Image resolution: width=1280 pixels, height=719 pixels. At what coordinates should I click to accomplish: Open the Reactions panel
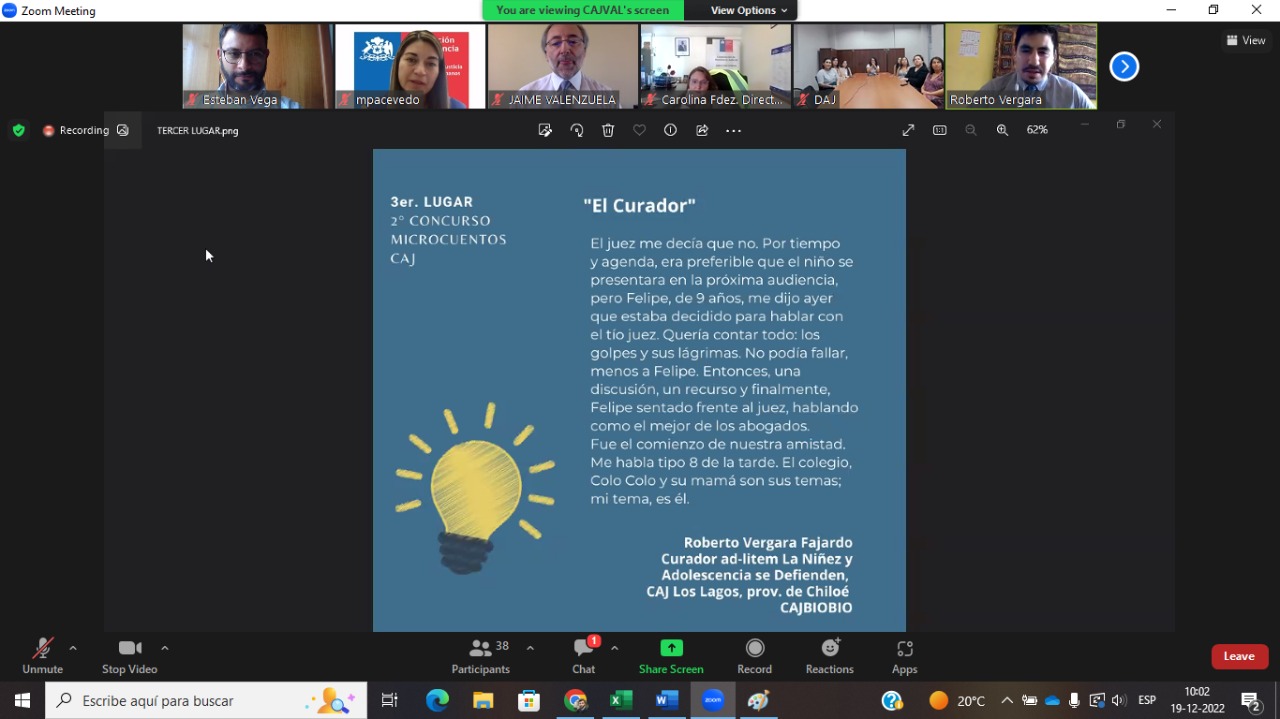coord(830,655)
